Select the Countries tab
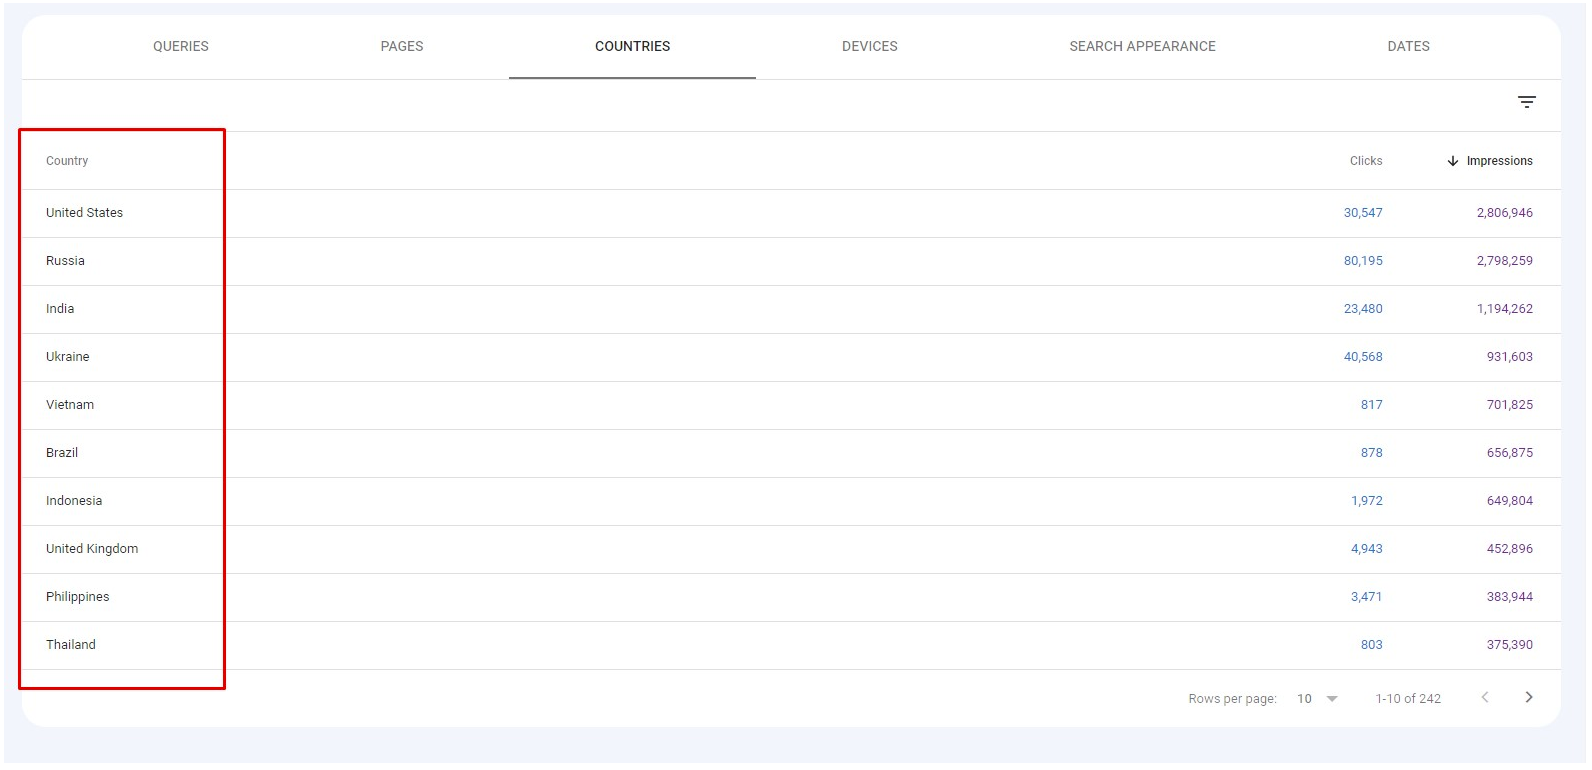This screenshot has width=1592, height=770. coord(632,46)
